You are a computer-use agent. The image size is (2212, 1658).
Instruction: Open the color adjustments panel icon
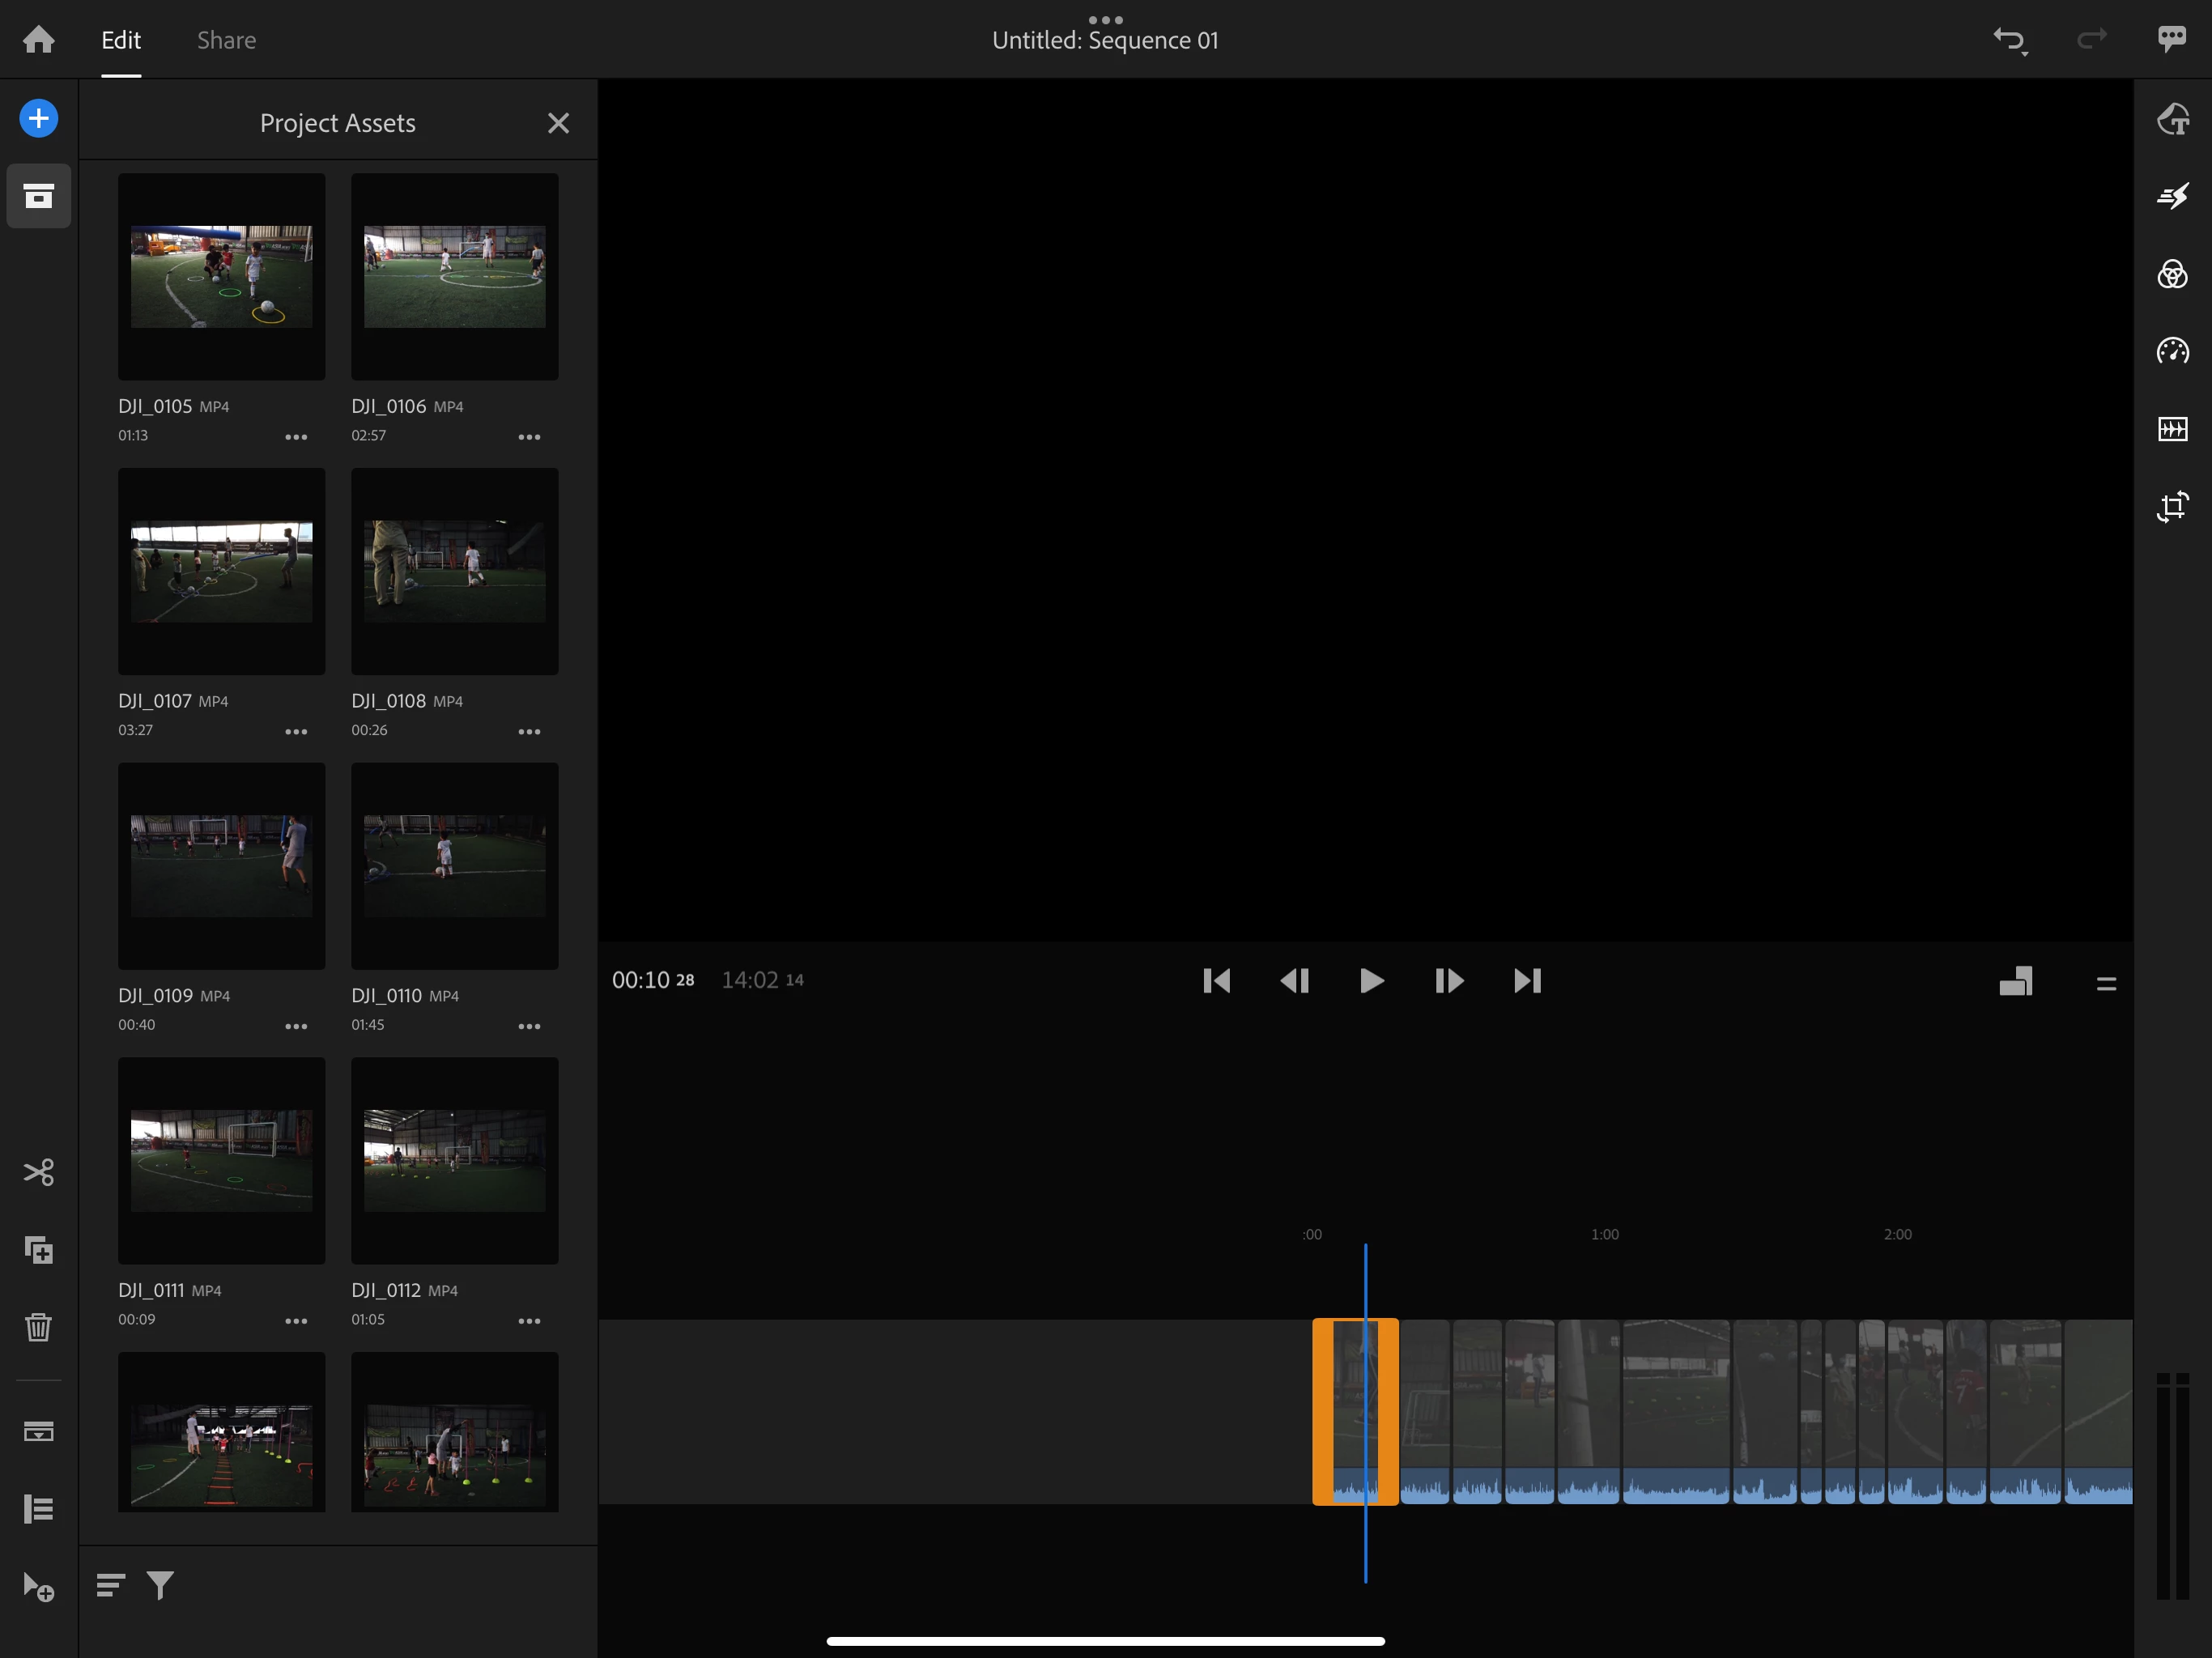[2172, 274]
